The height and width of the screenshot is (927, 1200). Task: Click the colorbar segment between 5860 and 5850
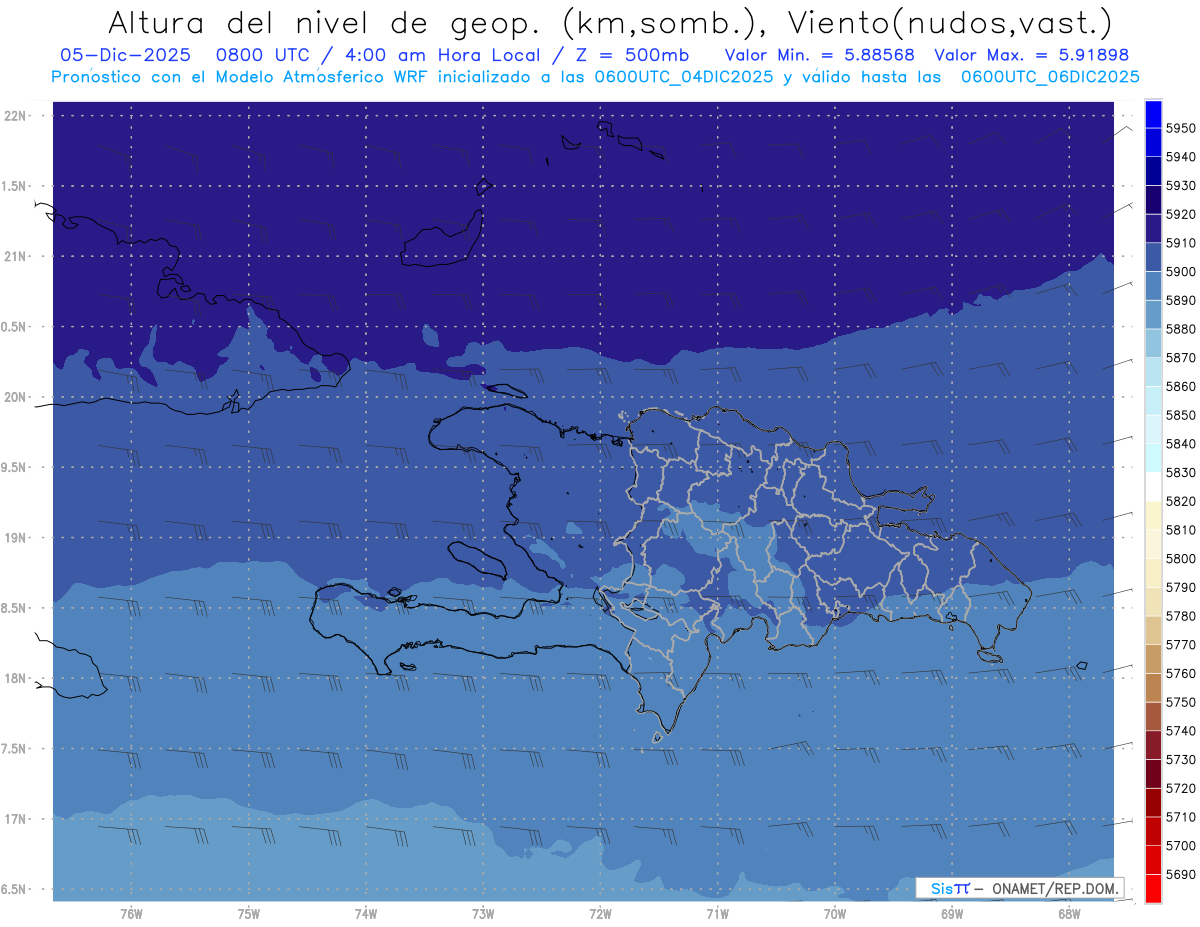coord(1153,401)
